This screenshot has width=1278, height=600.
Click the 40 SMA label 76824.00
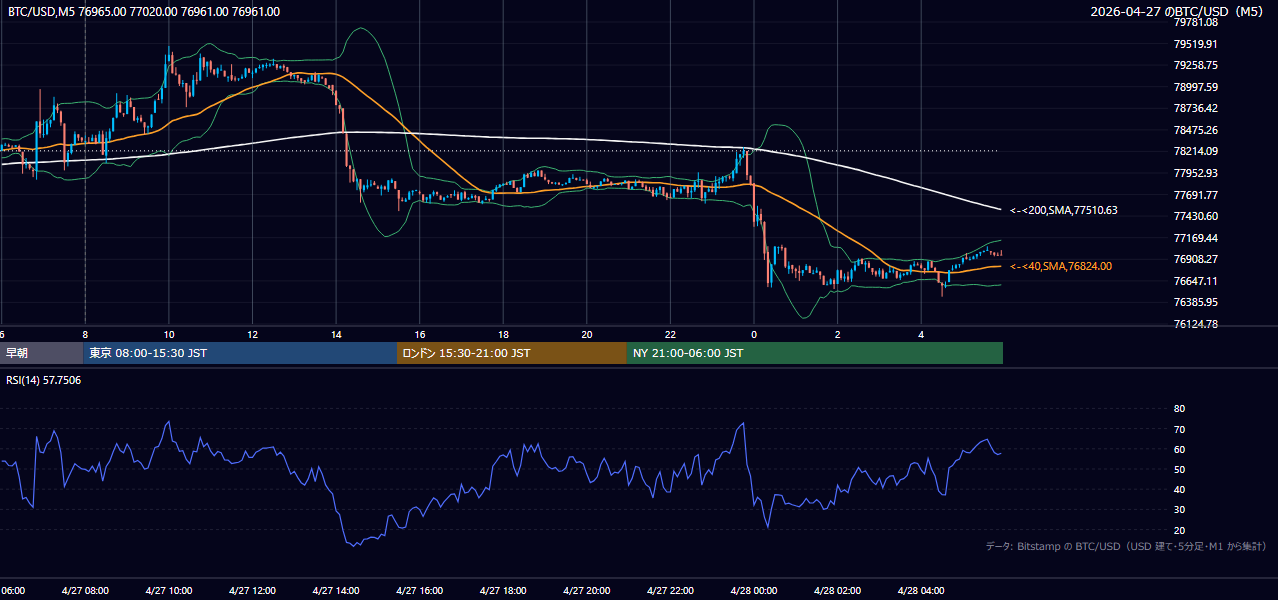(x=1061, y=266)
